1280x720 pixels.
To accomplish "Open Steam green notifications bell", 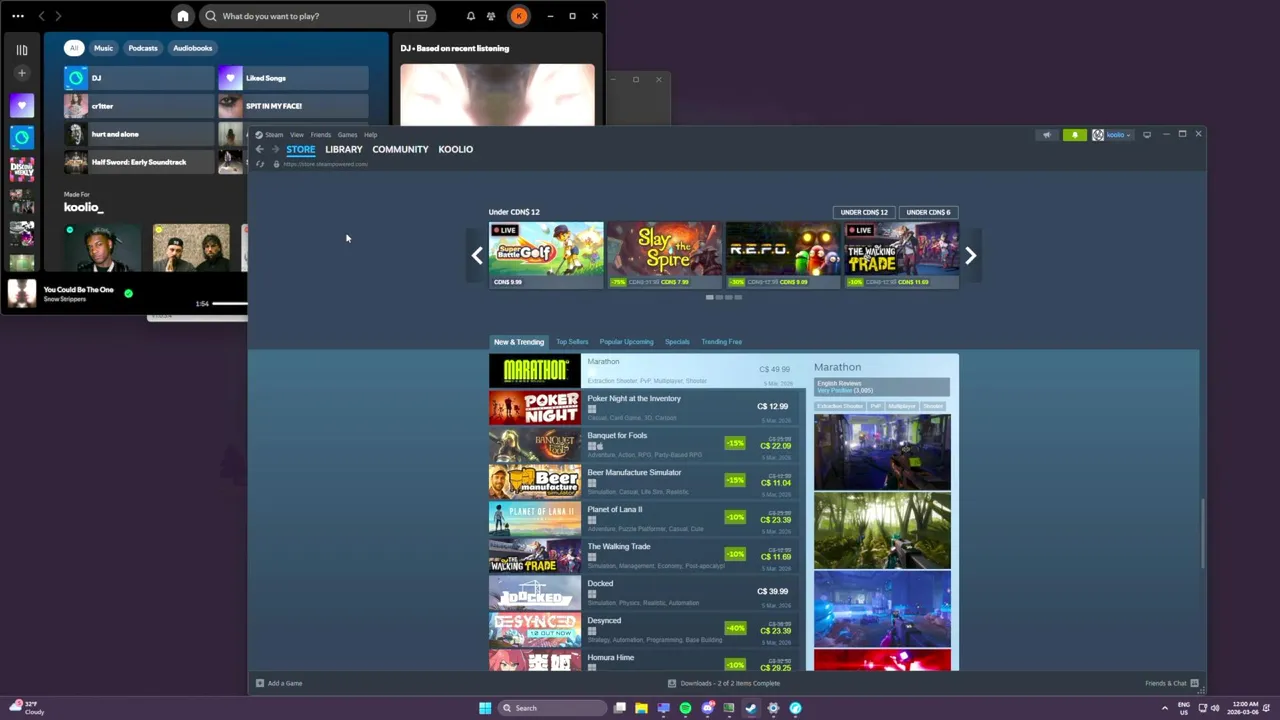I will coord(1075,135).
